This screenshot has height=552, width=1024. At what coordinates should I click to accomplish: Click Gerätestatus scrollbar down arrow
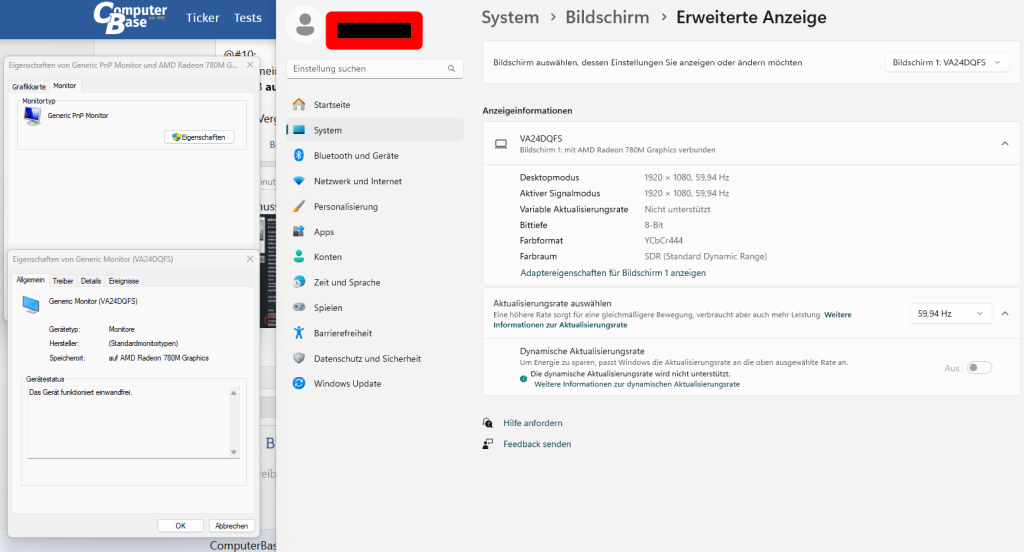234,452
